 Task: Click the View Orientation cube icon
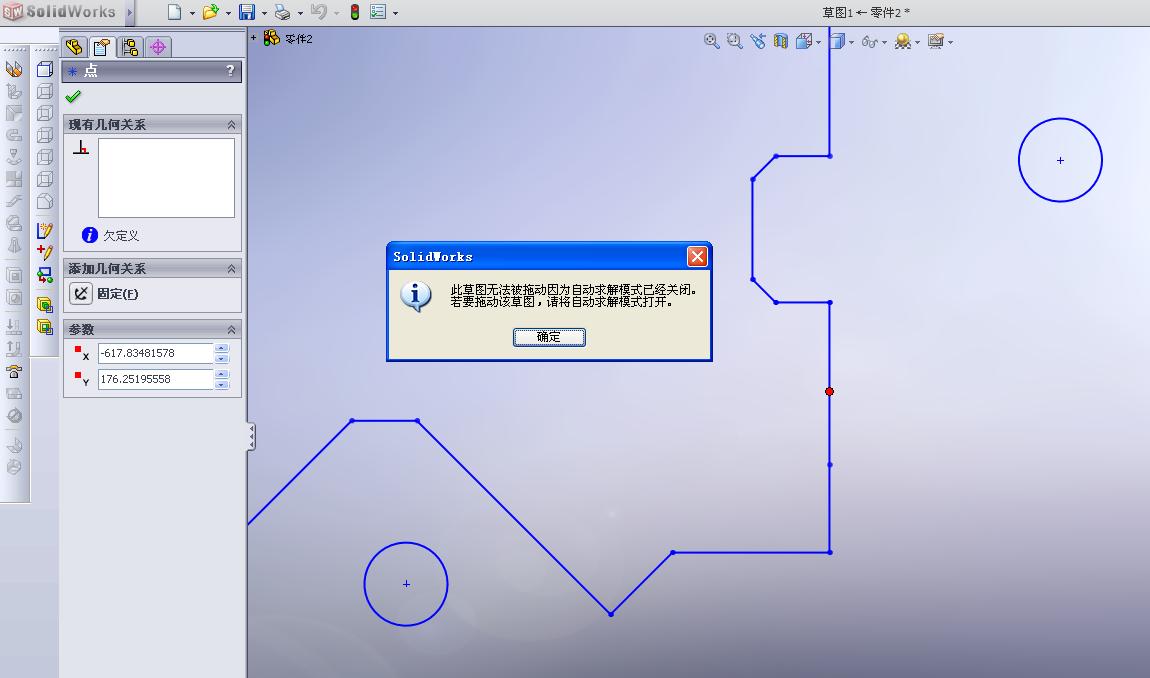coord(804,41)
